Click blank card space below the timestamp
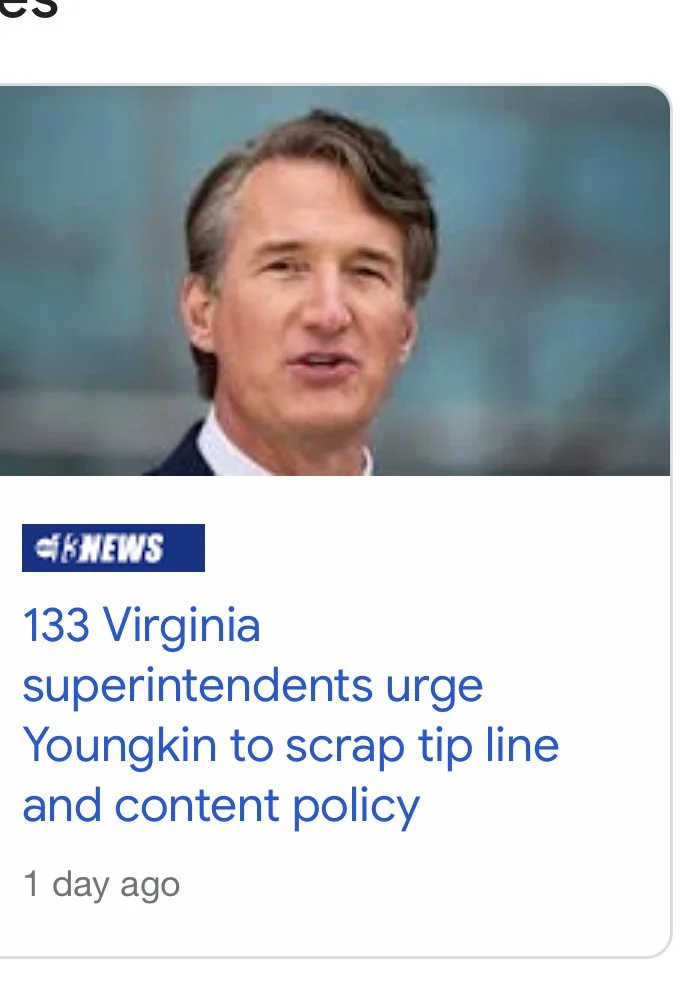The width and height of the screenshot is (683, 992). (335, 930)
